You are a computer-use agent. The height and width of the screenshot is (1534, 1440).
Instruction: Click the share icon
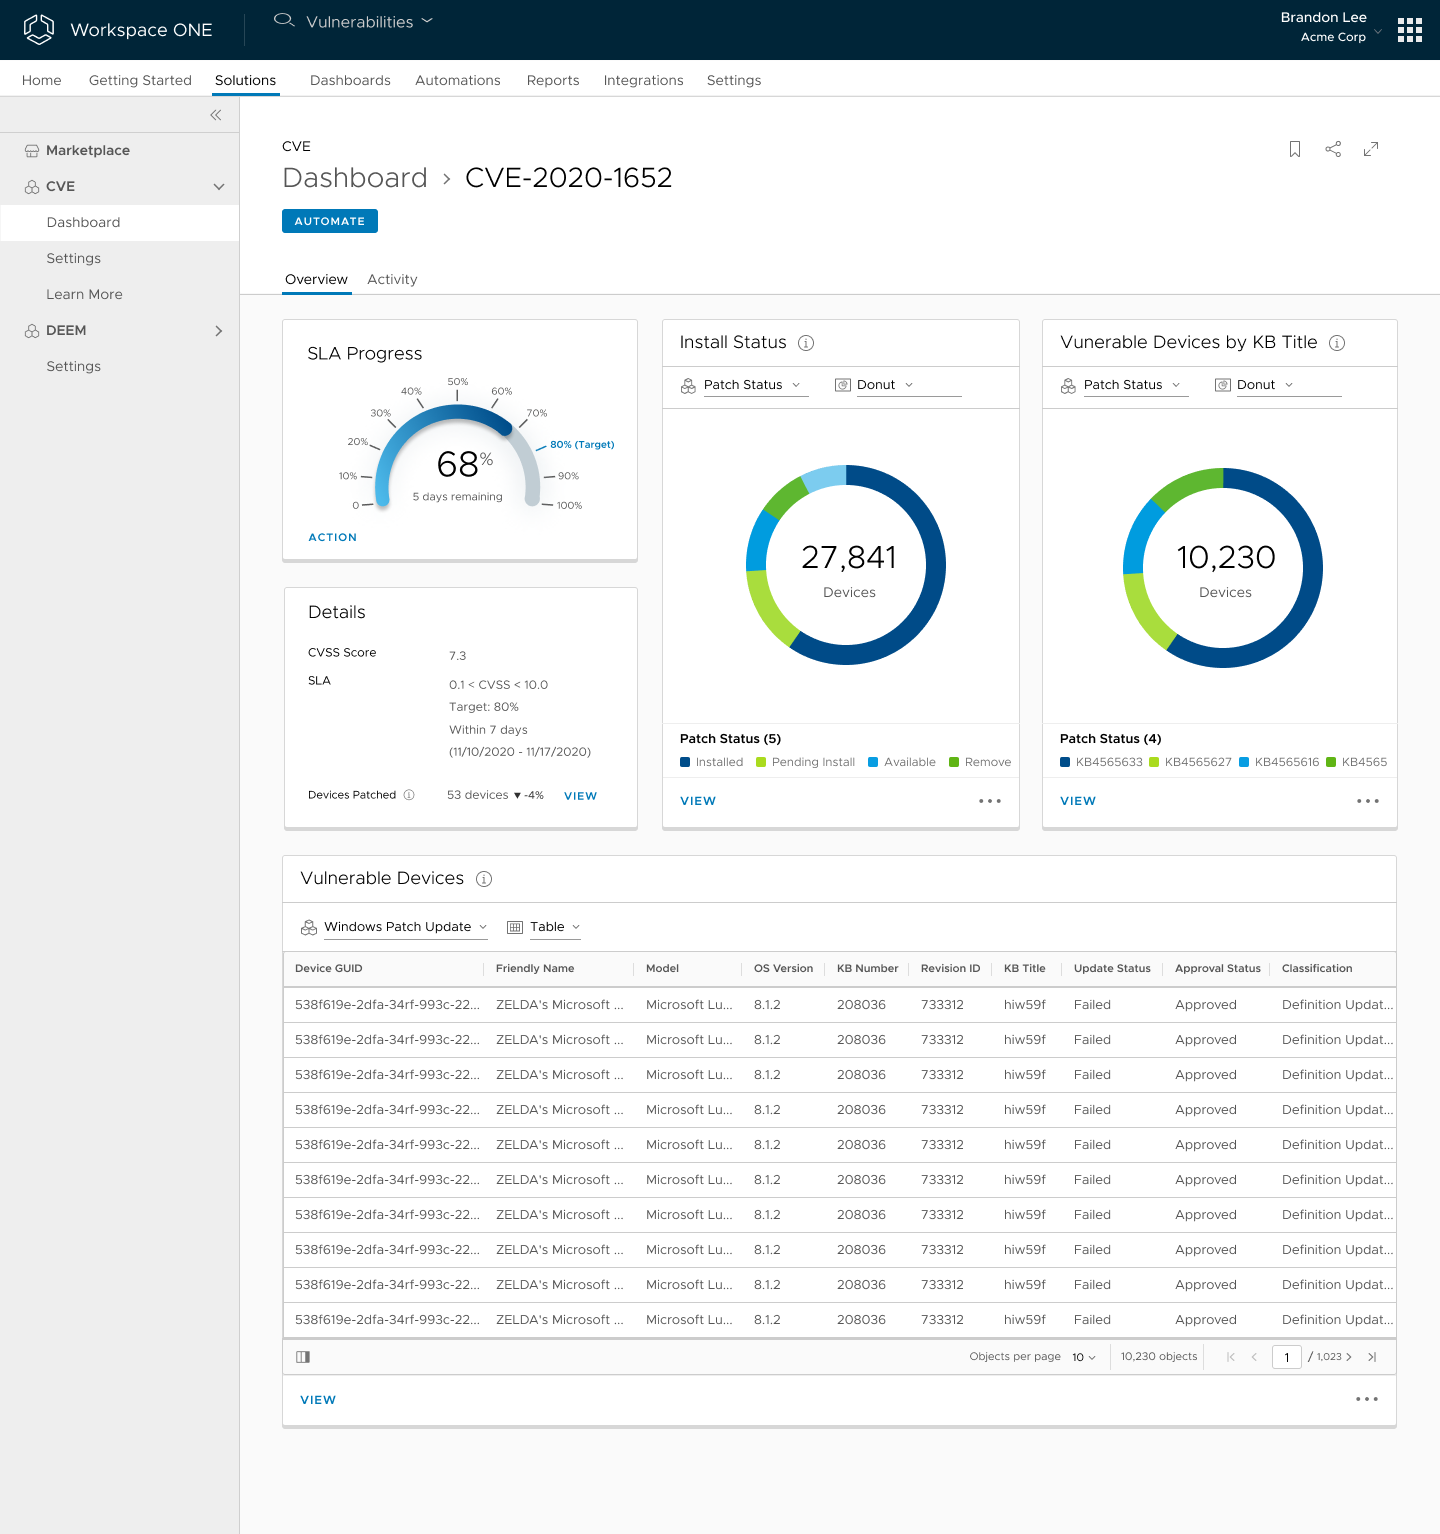(x=1333, y=149)
